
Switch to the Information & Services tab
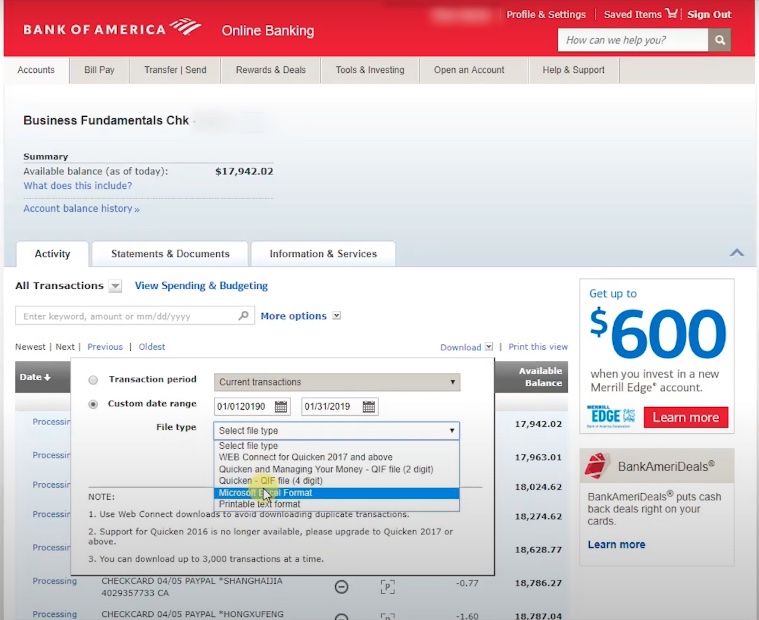323,254
